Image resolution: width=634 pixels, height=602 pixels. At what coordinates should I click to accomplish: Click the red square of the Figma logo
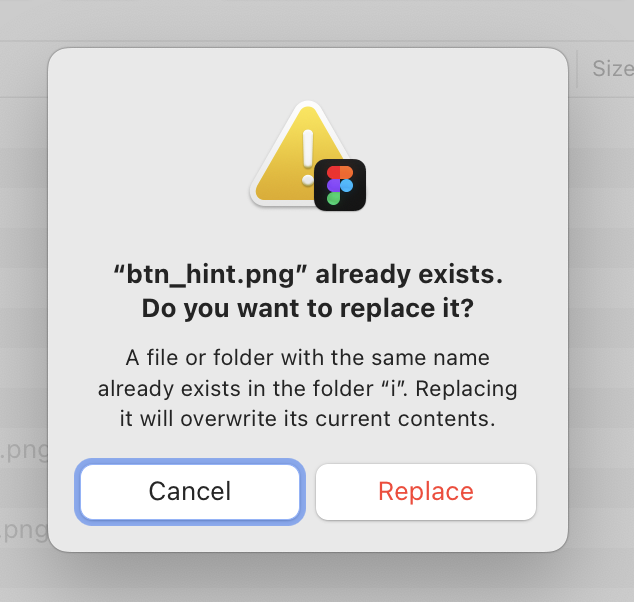point(334,173)
